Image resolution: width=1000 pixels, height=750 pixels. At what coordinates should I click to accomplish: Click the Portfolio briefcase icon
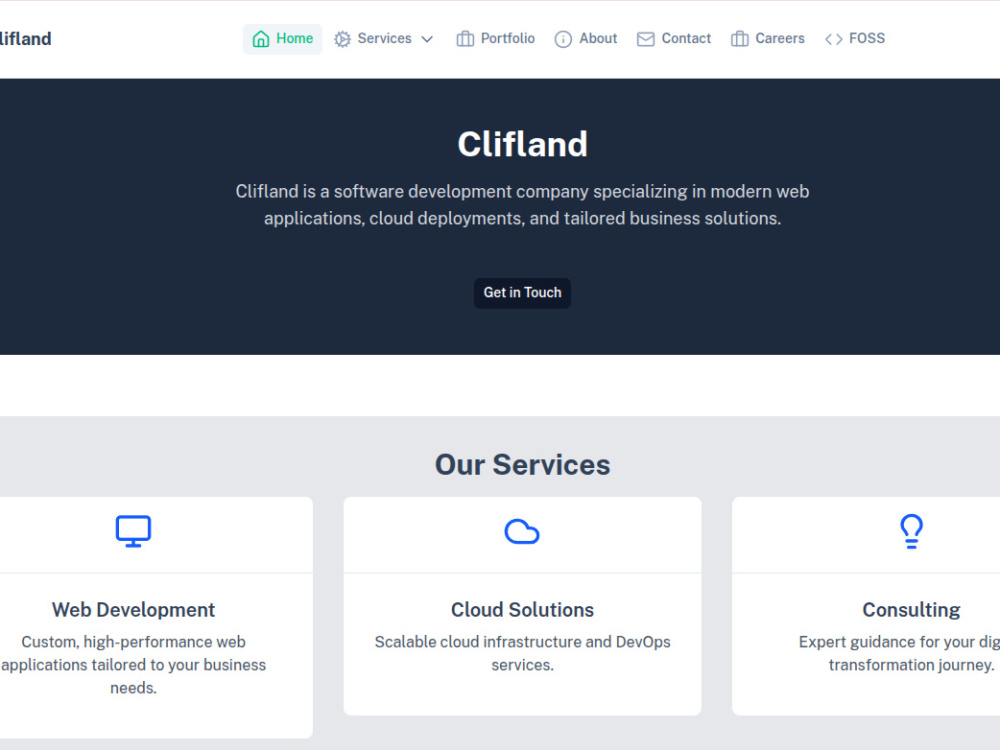(465, 39)
